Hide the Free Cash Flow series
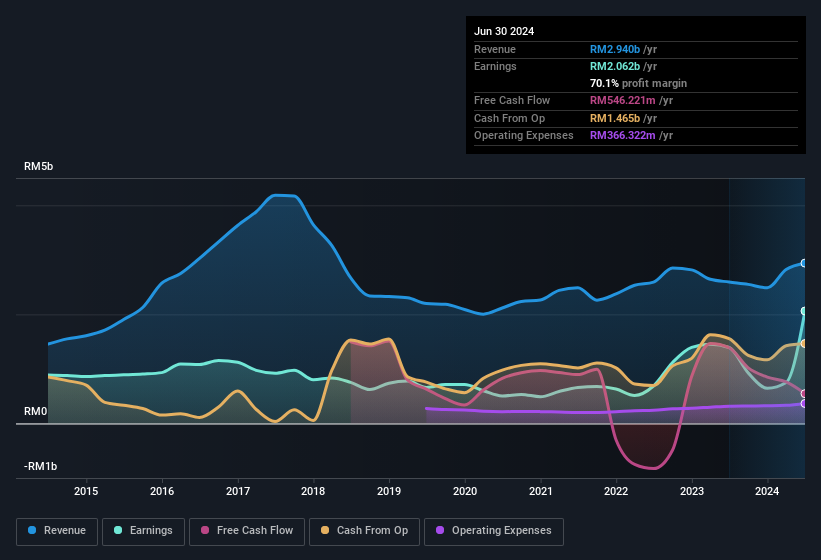 pyautogui.click(x=247, y=530)
